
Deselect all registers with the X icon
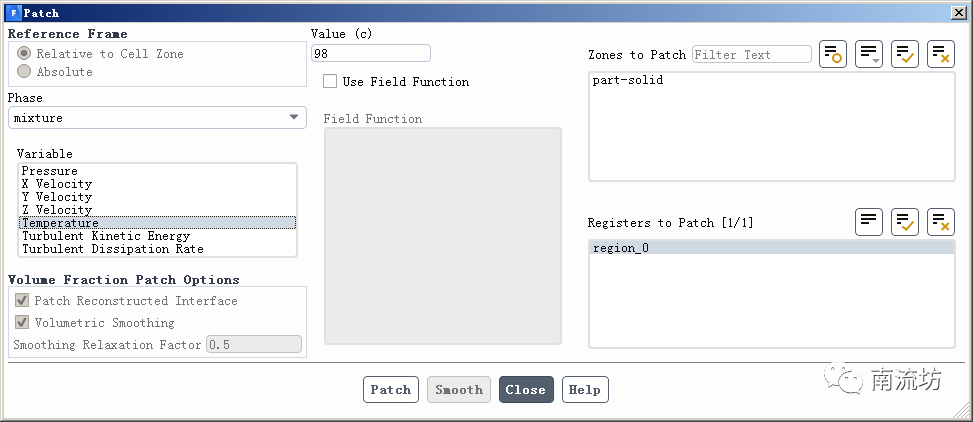941,221
